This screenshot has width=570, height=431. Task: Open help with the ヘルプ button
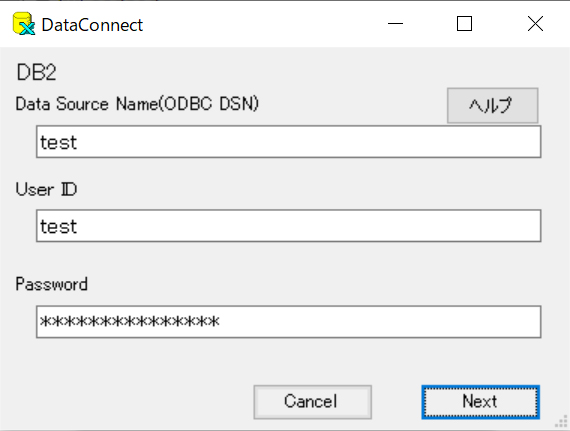[492, 105]
